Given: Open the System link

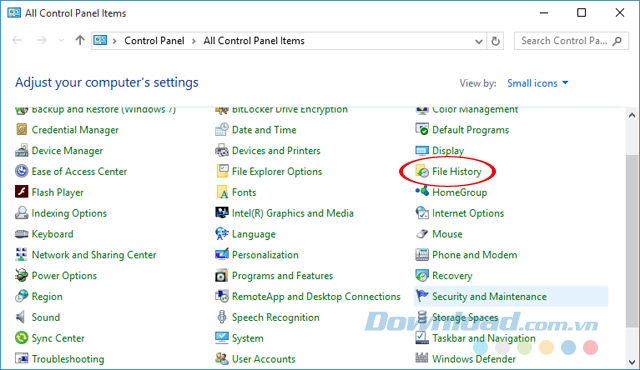Looking at the screenshot, I should tap(247, 338).
